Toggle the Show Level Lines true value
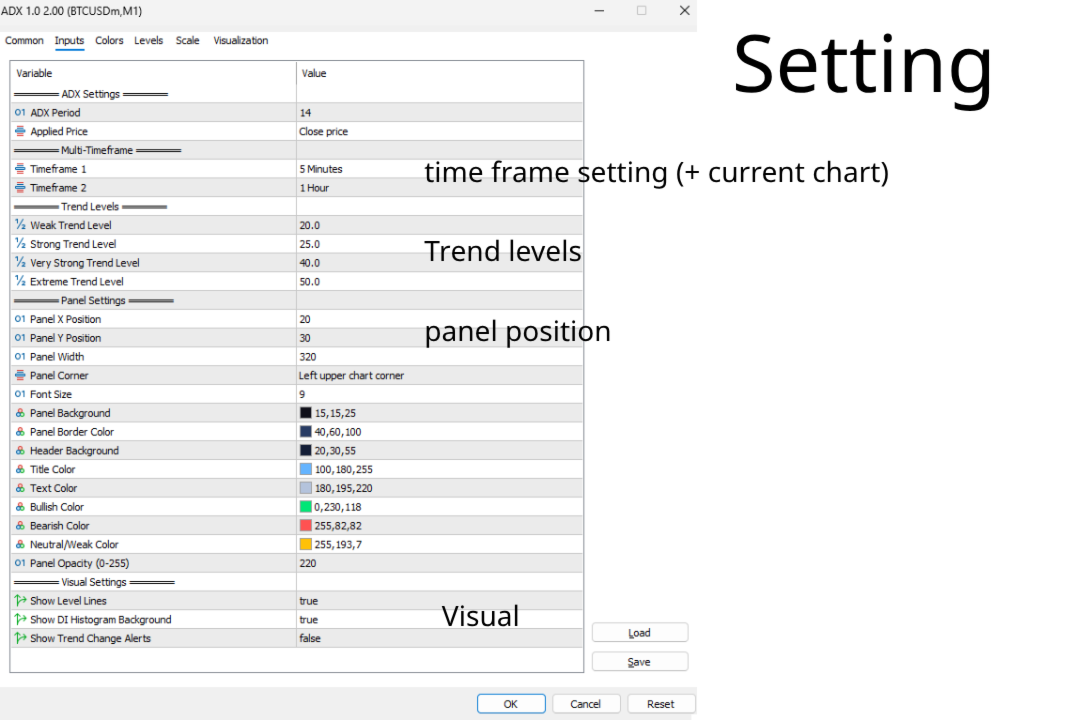The height and width of the screenshot is (720, 1080). pyautogui.click(x=309, y=601)
